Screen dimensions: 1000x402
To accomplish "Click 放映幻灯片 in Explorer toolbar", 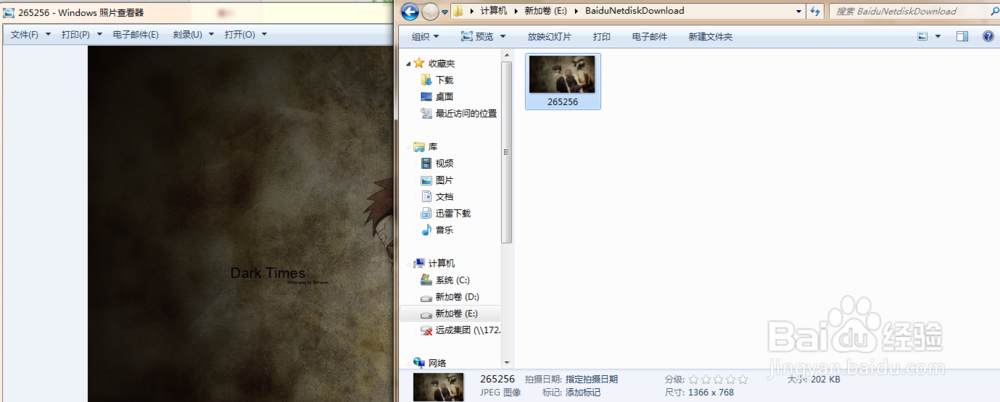I will (x=549, y=37).
